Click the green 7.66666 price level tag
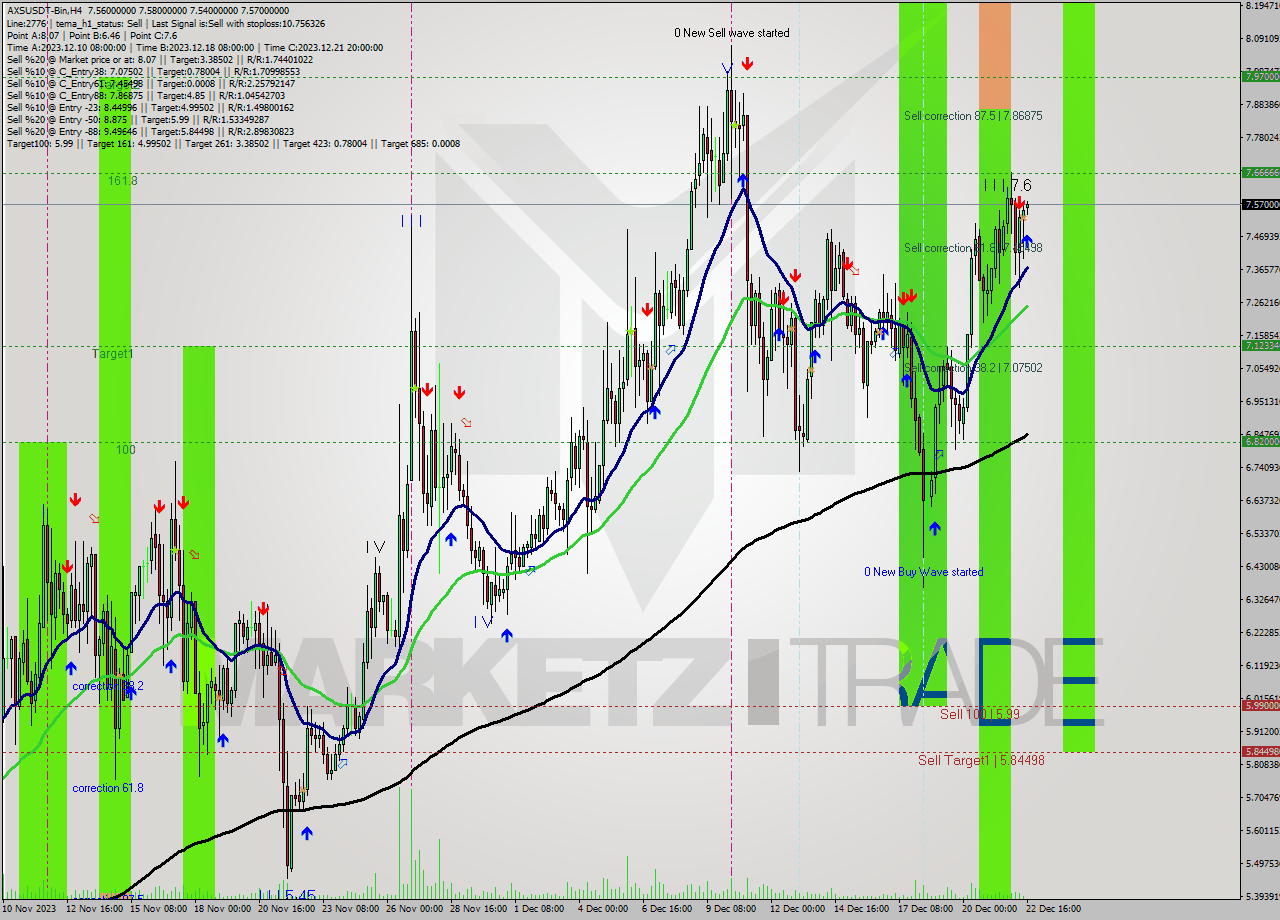 click(x=1260, y=172)
